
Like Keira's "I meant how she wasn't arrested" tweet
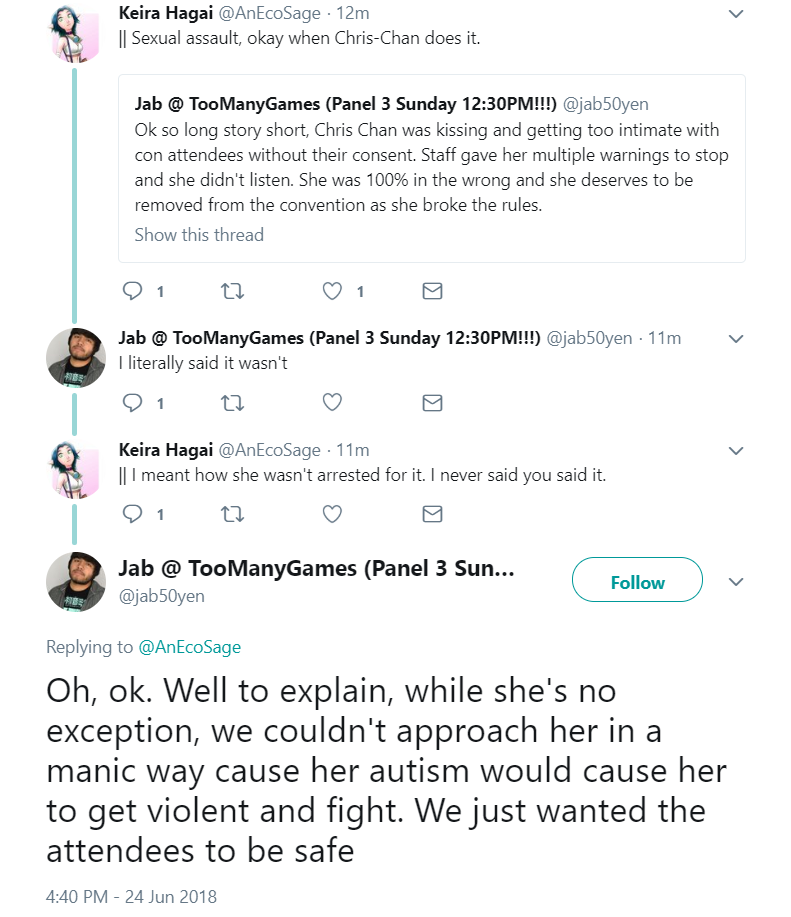pyautogui.click(x=332, y=514)
